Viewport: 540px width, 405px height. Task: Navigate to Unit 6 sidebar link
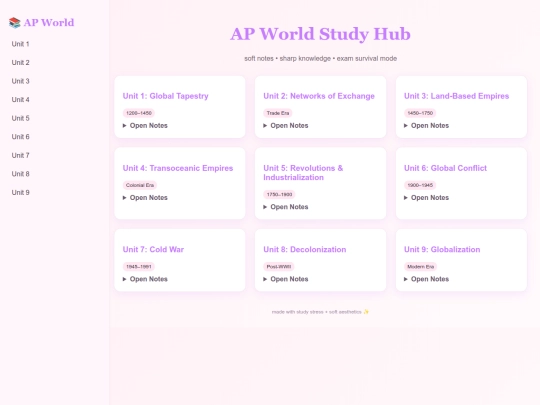click(20, 137)
